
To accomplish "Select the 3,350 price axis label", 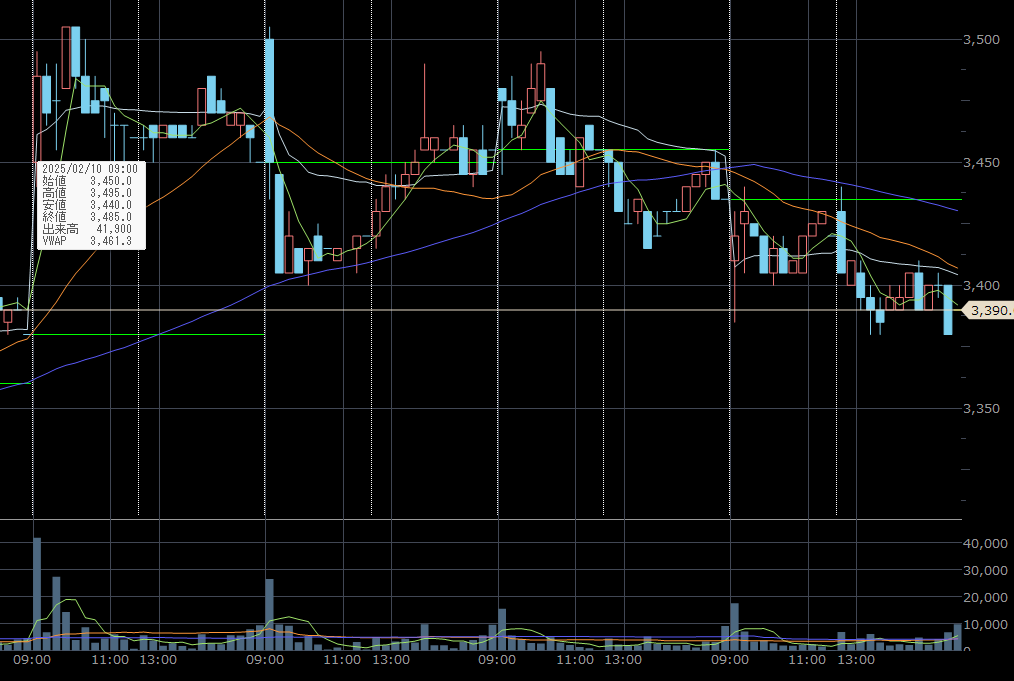I will point(981,408).
